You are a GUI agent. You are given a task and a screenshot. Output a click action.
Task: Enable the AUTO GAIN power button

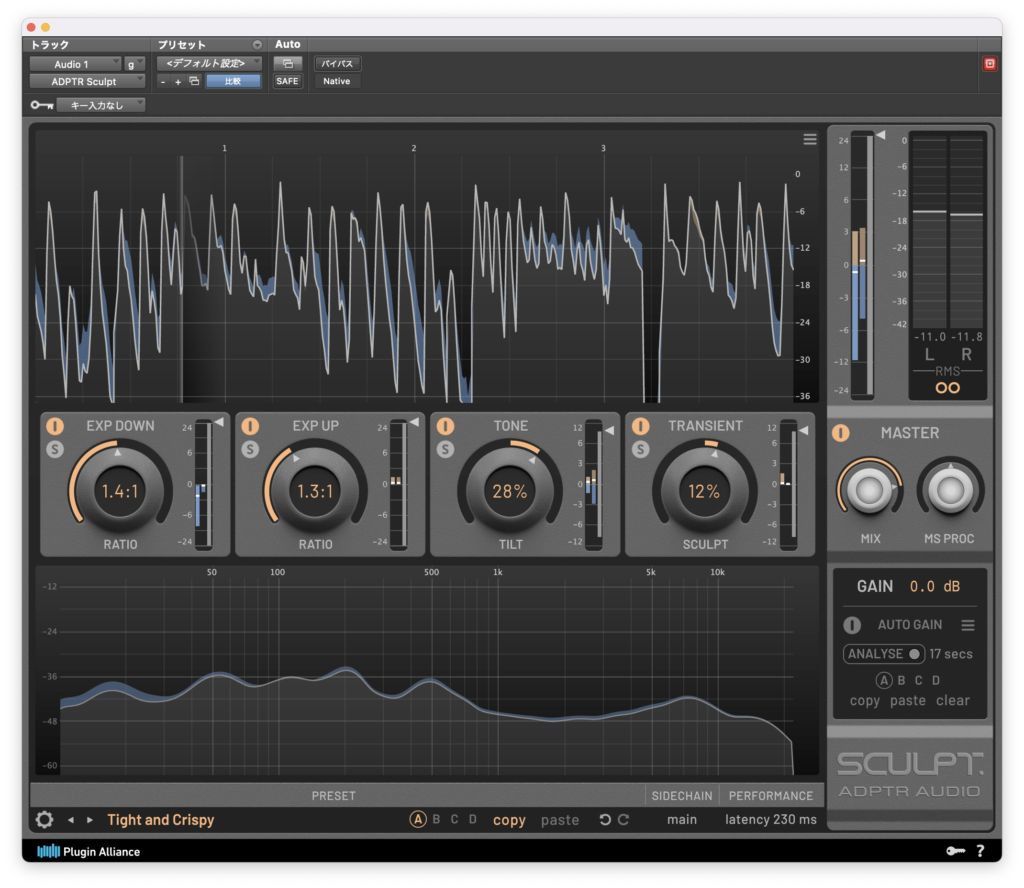tap(852, 626)
